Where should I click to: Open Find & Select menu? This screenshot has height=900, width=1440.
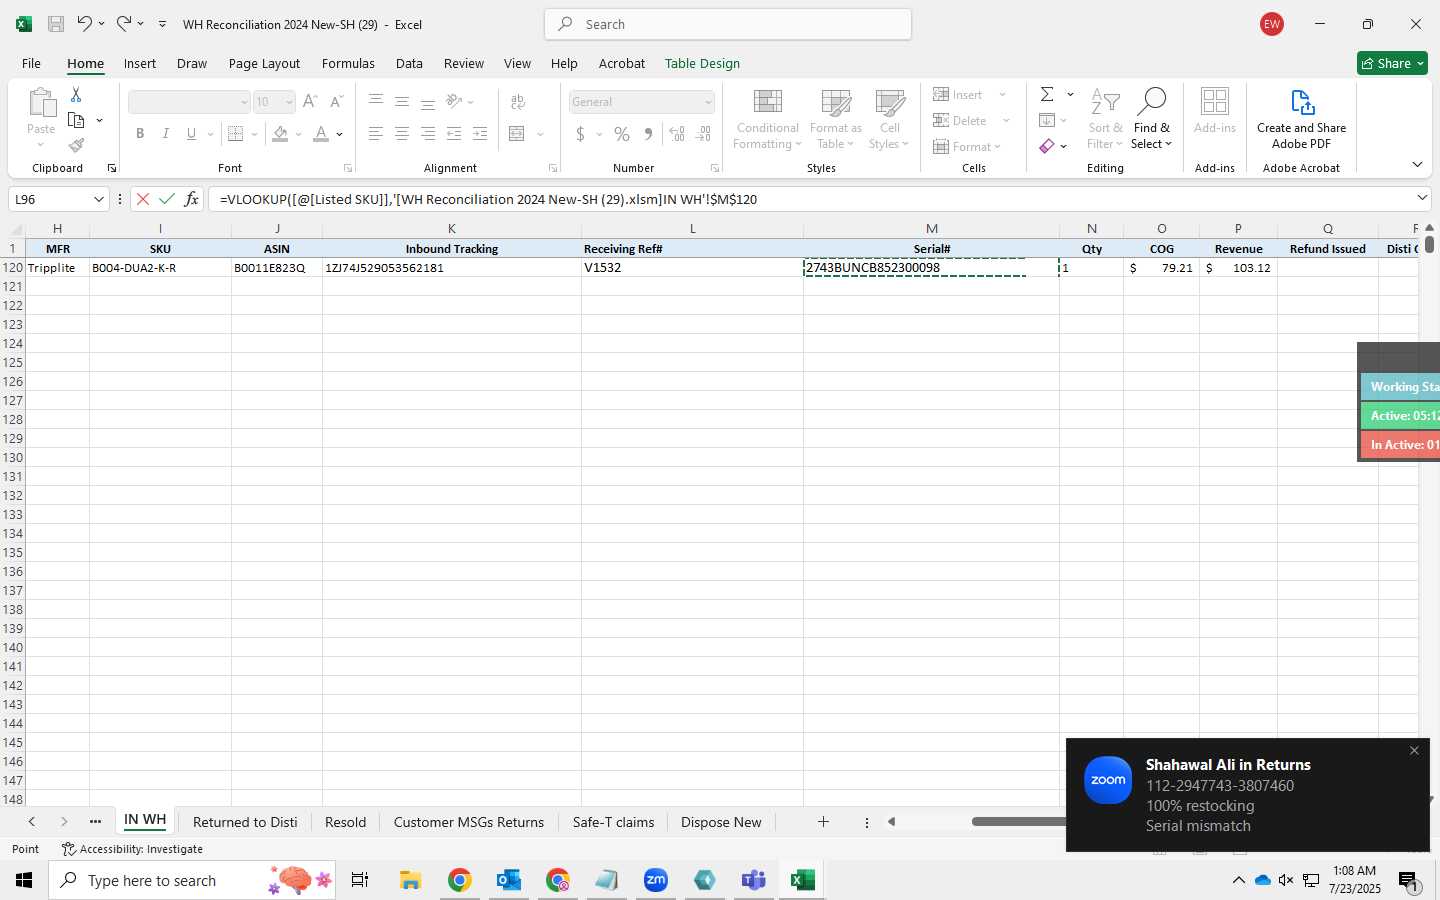click(1152, 120)
